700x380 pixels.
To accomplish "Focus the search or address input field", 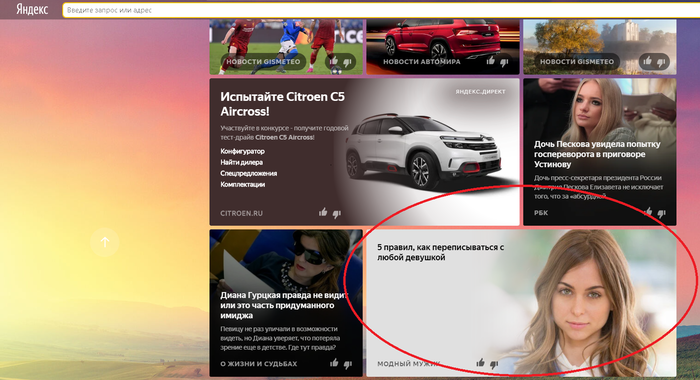I will [381, 10].
